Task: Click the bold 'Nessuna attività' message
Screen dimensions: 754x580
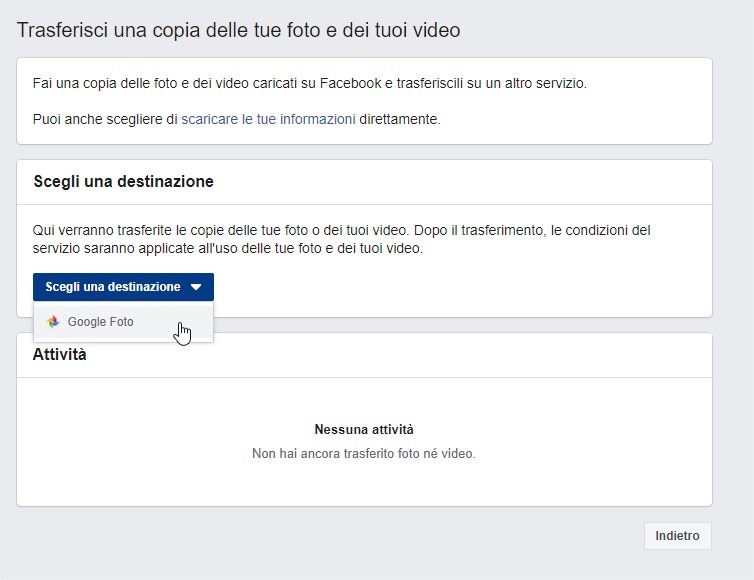Action: tap(364, 430)
